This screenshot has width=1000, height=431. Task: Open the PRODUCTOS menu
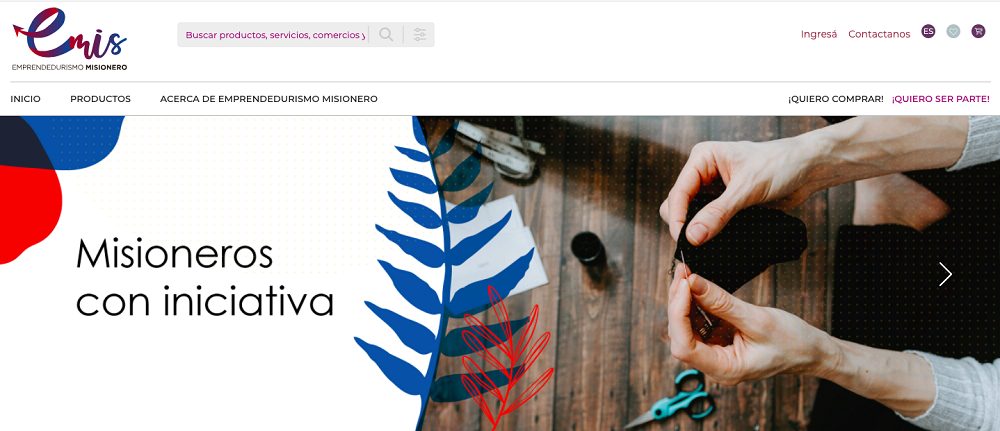100,99
